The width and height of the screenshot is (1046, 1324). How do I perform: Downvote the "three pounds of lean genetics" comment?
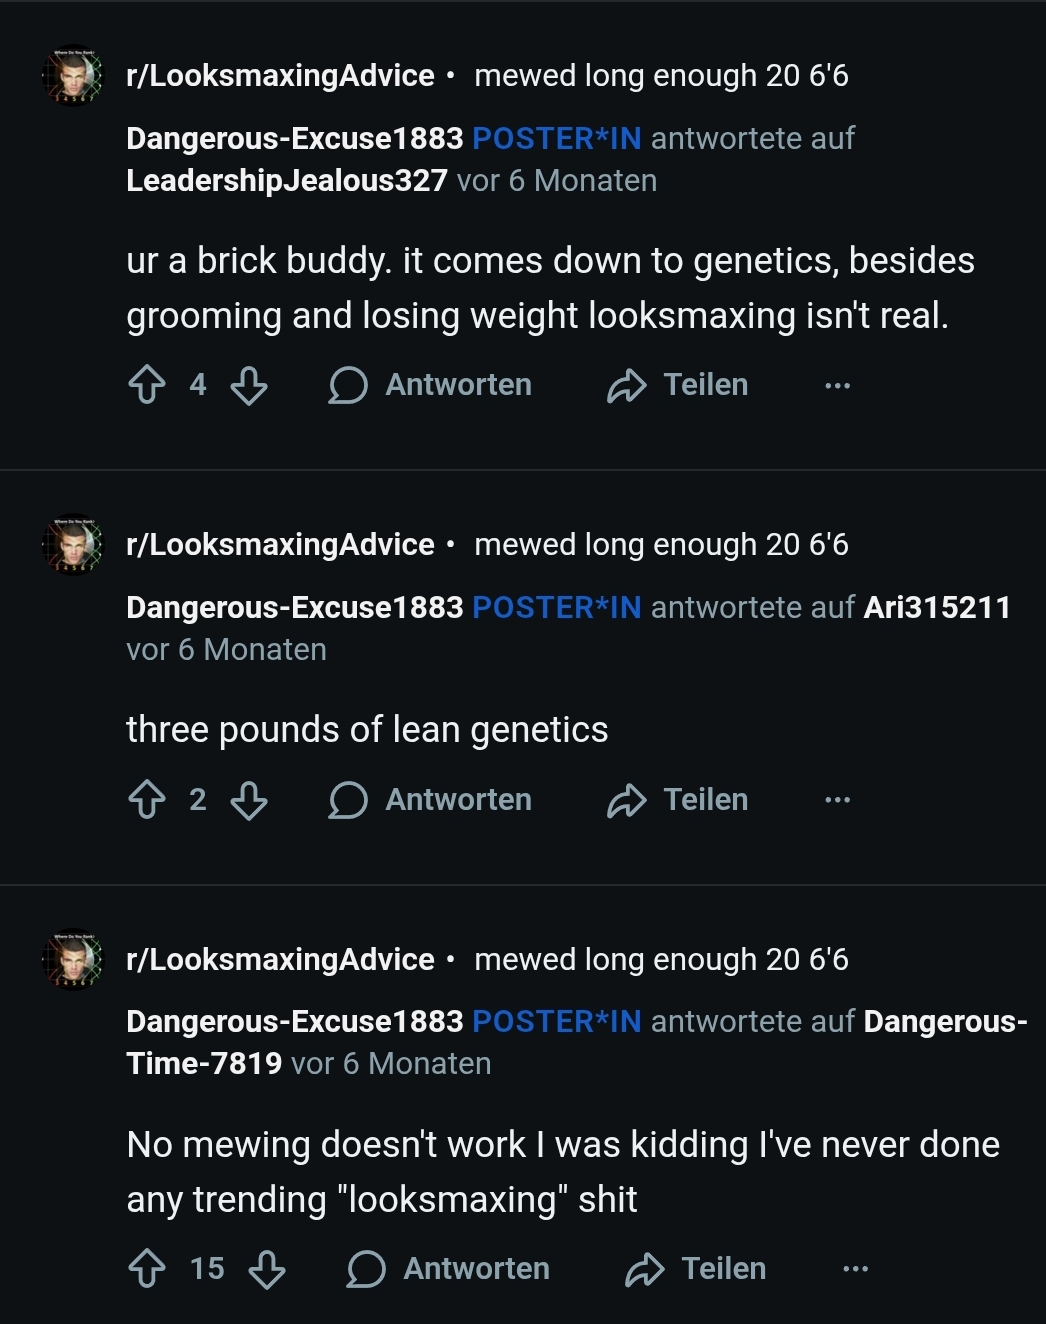[x=249, y=800]
